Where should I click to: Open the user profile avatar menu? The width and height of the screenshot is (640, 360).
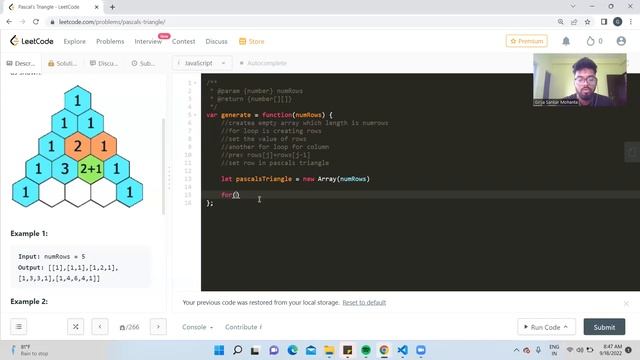click(x=621, y=41)
